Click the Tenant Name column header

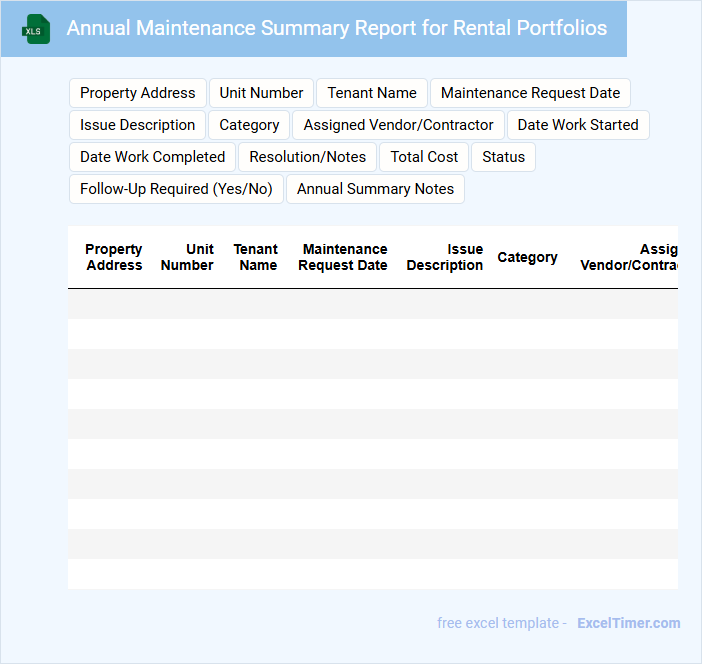[257, 257]
